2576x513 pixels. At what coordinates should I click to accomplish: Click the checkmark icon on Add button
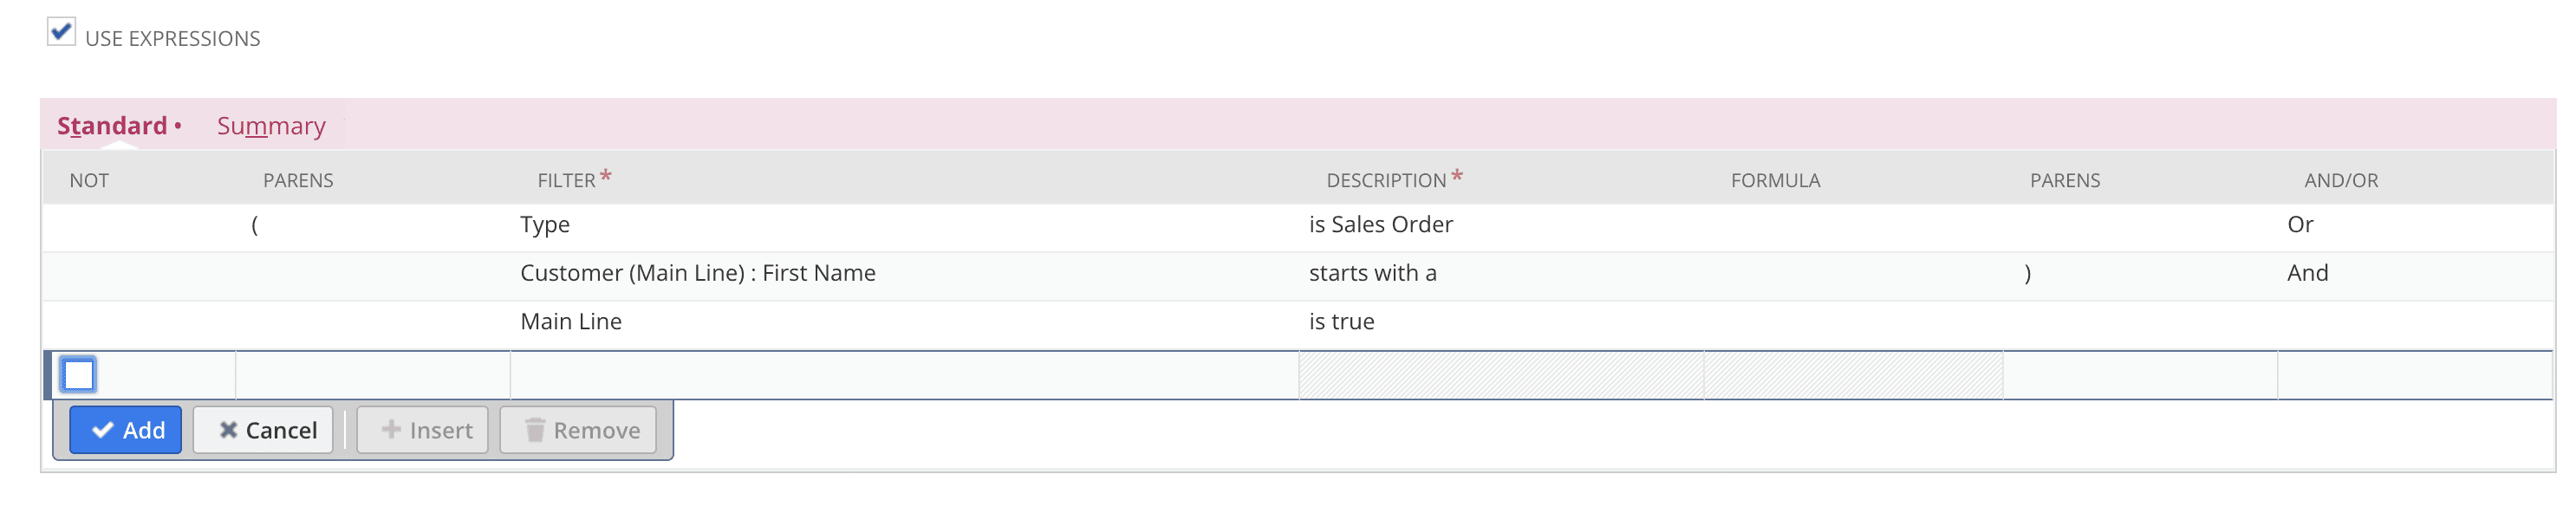click(103, 430)
